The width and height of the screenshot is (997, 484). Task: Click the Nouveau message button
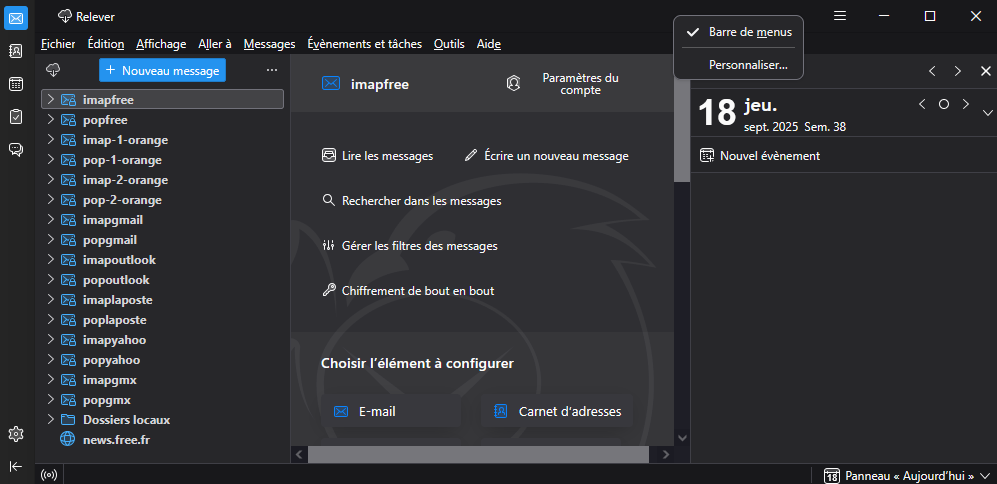162,70
